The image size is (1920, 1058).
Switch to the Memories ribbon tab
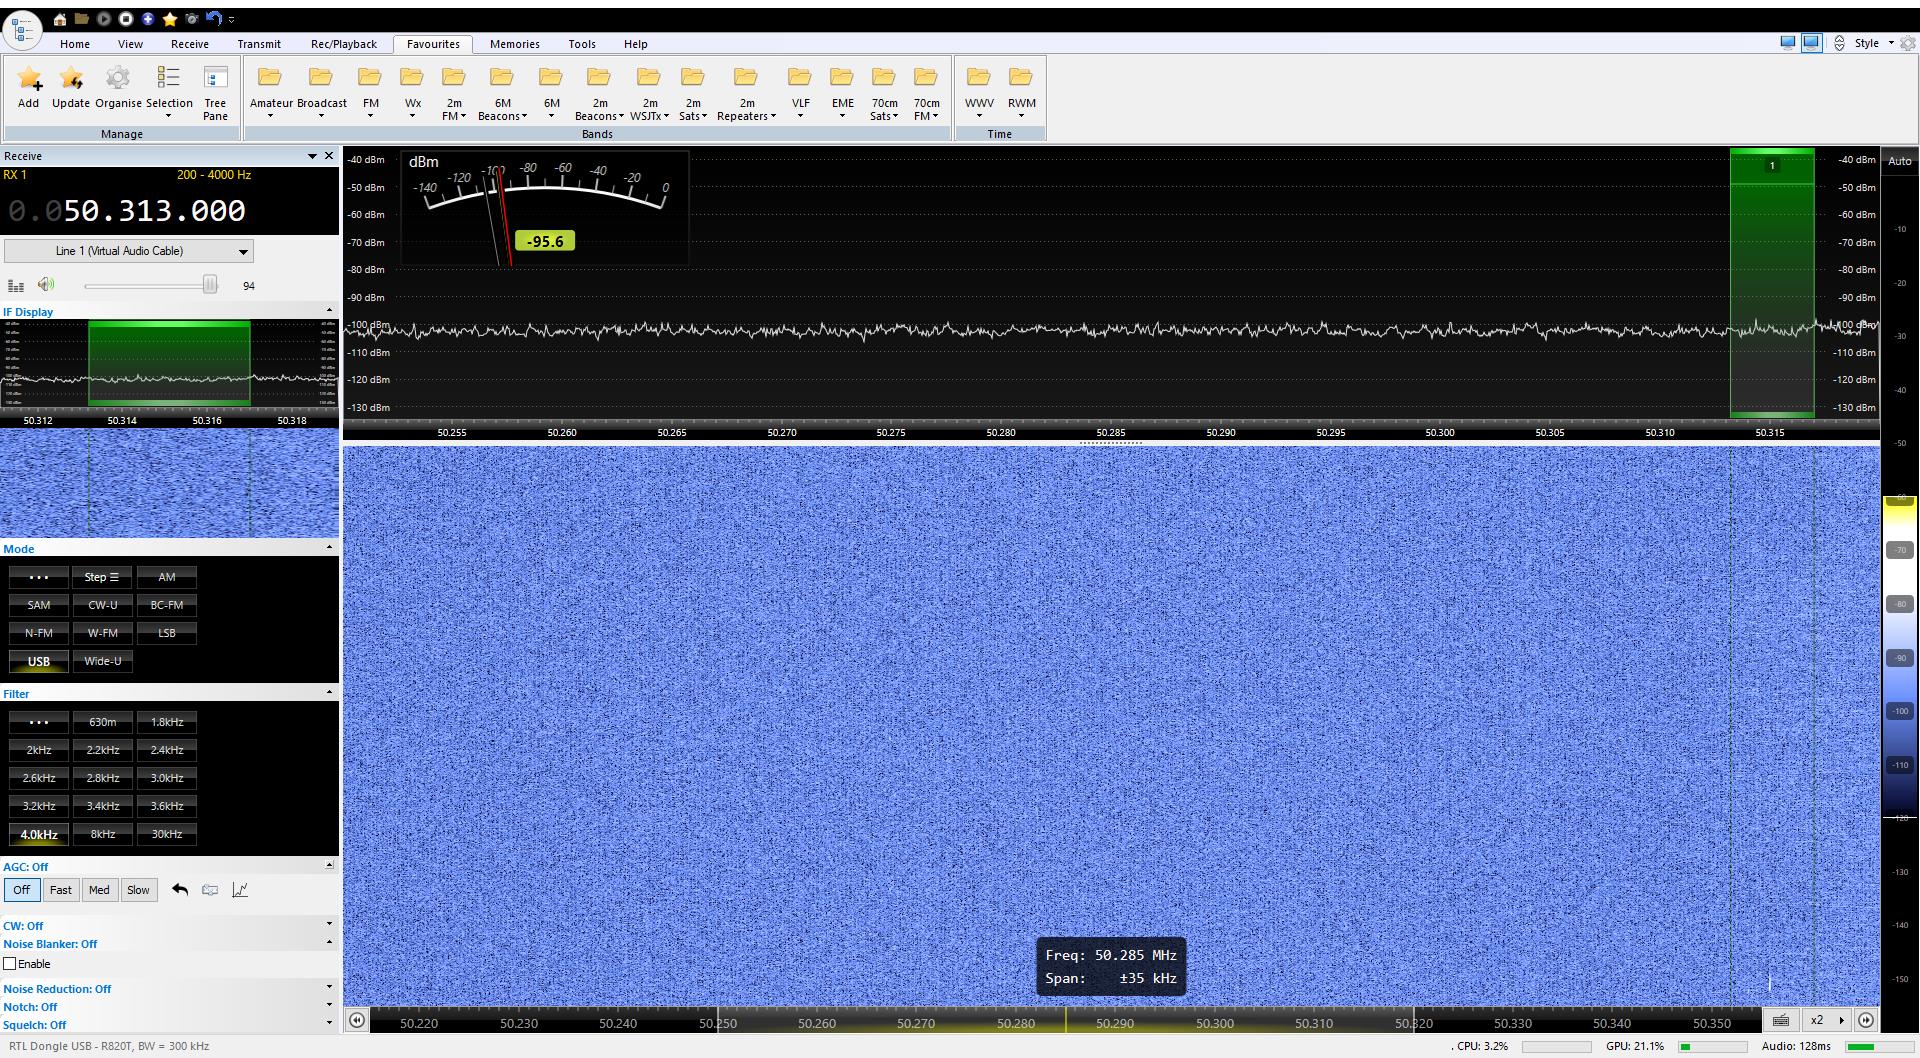pyautogui.click(x=514, y=44)
